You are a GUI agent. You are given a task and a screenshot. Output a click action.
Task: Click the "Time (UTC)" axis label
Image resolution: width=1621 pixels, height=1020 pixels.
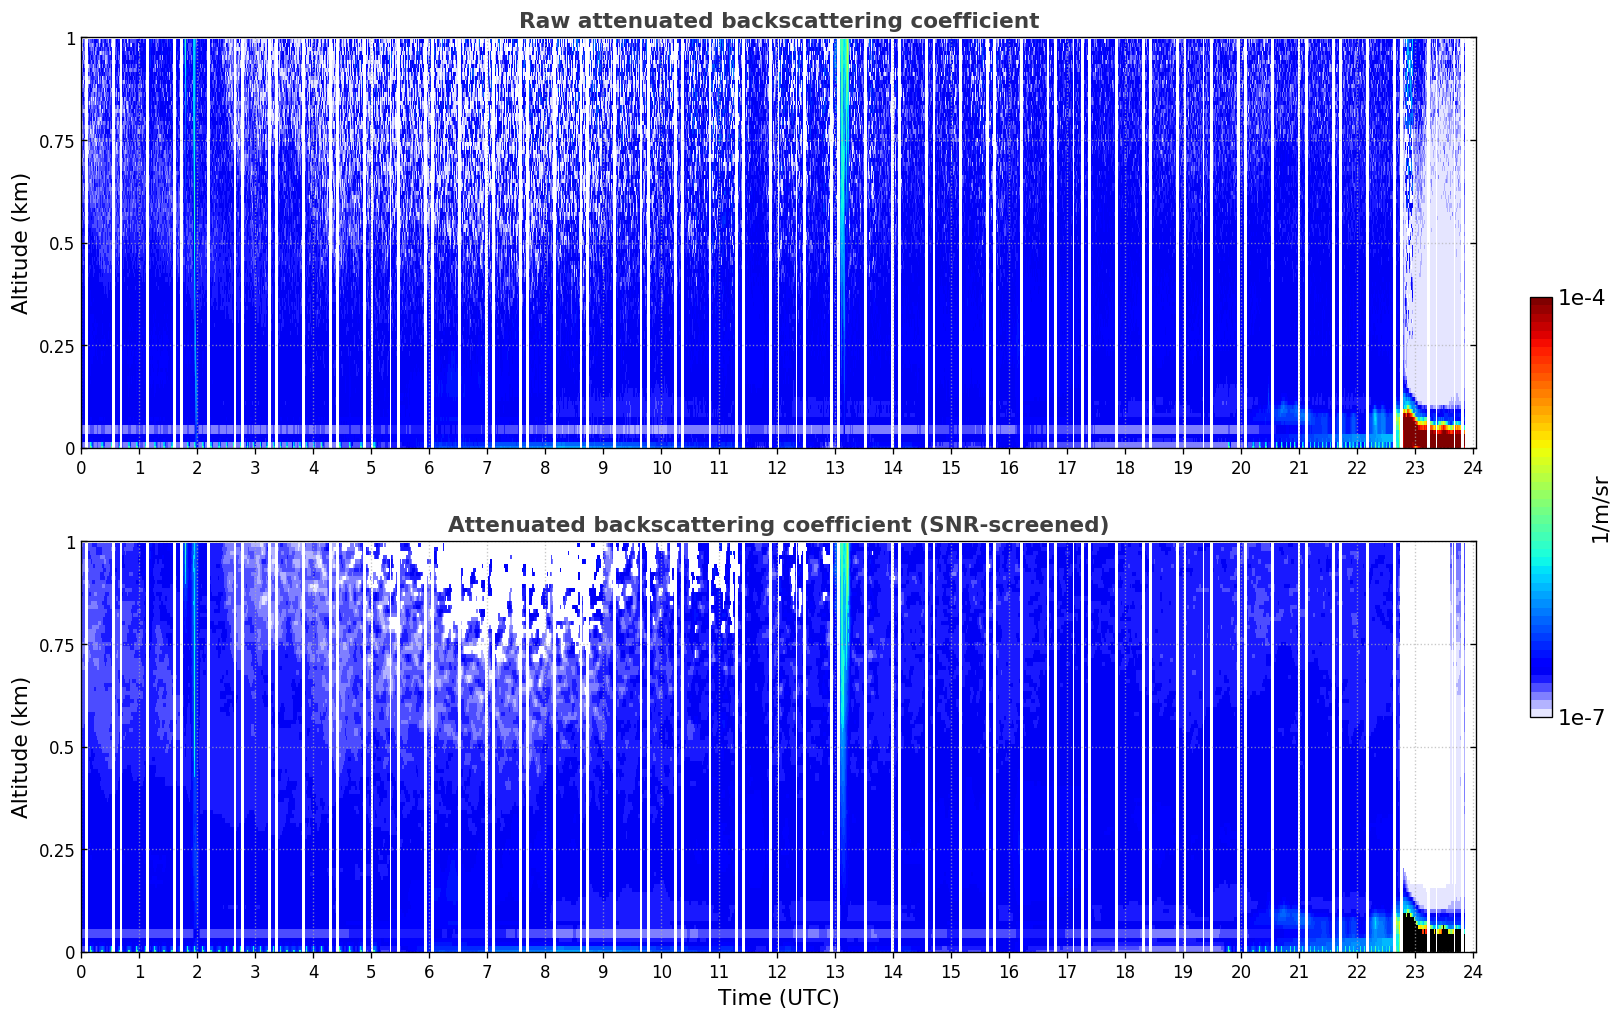tap(778, 998)
